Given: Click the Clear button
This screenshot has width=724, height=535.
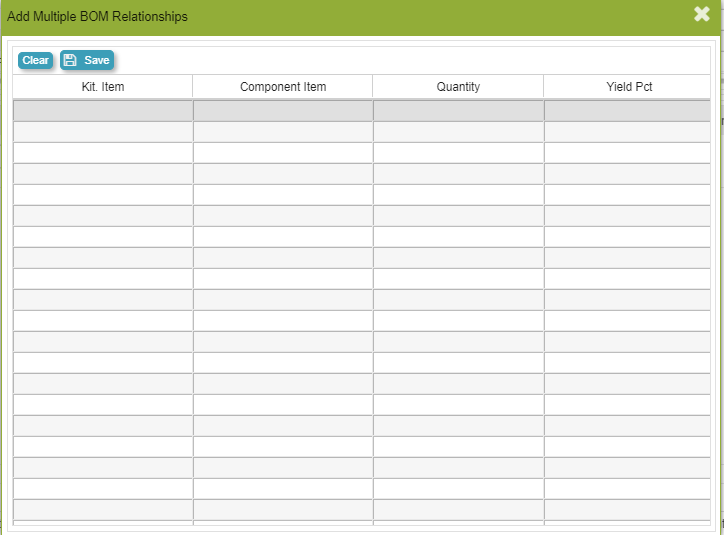Looking at the screenshot, I should 35,60.
